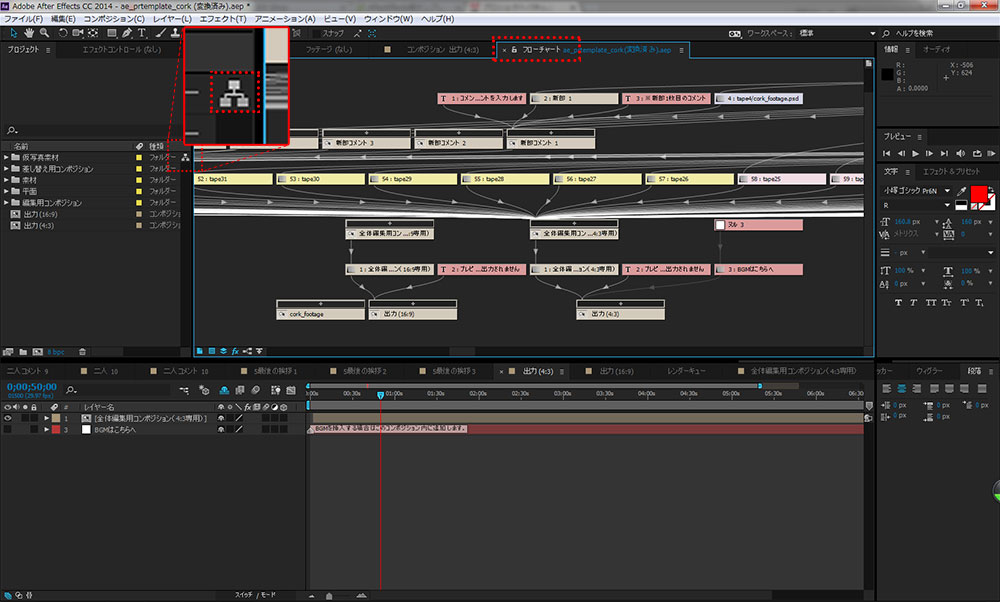The height and width of the screenshot is (602, 1000).
Task: Open the workspace dropdown 標準
Action: point(838,33)
